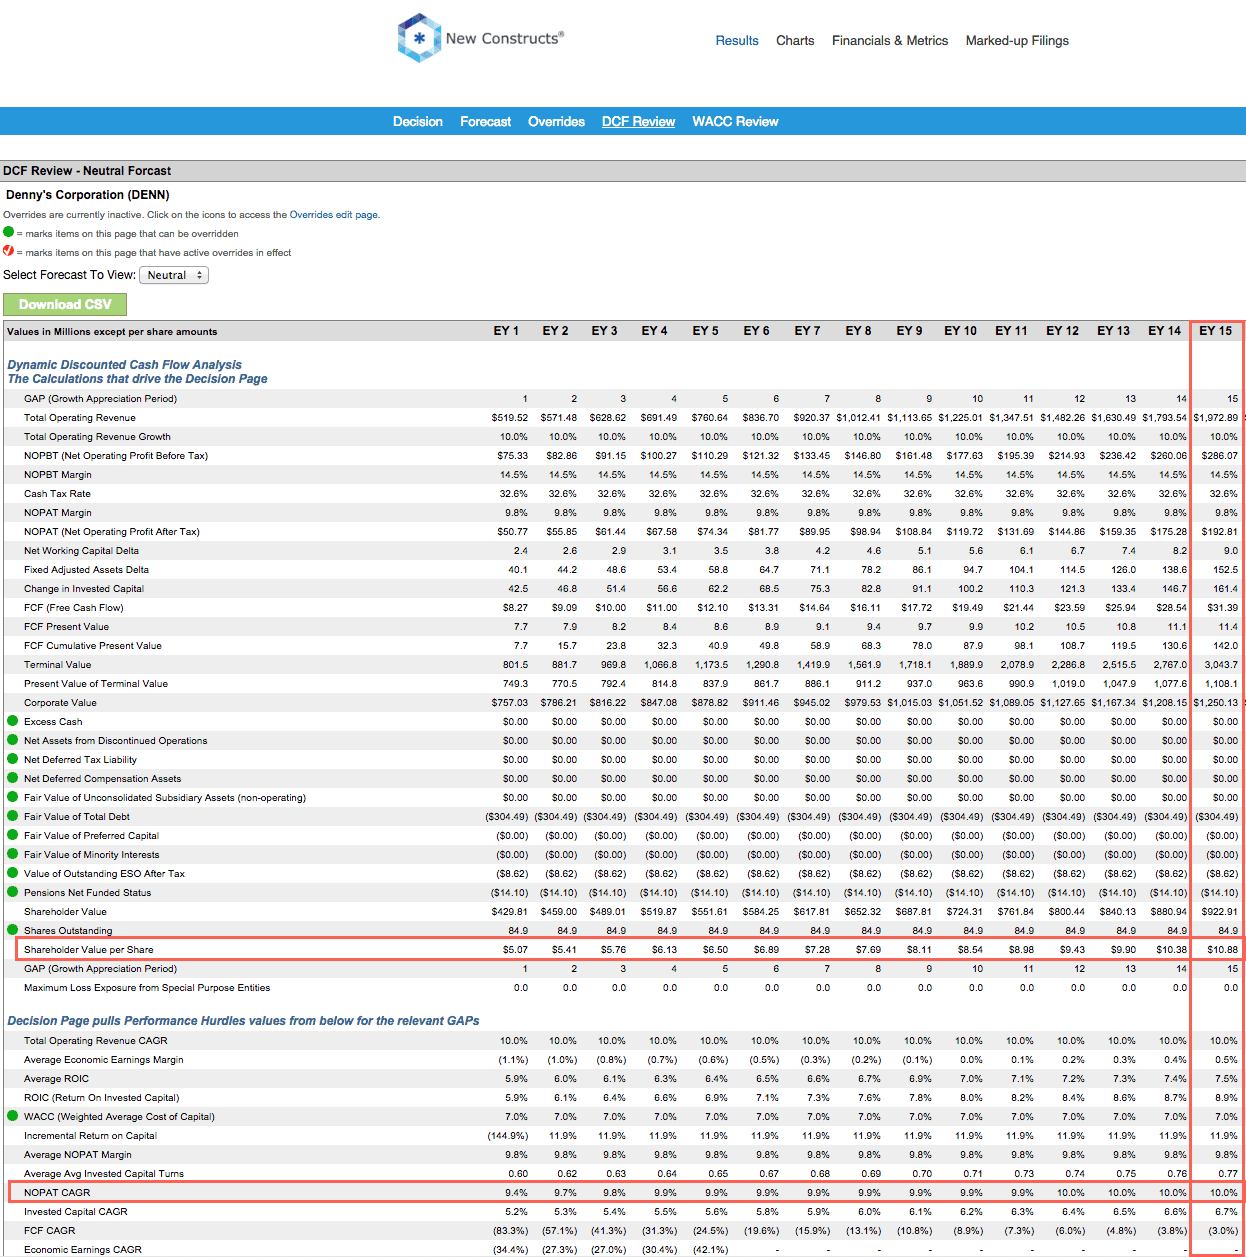The height and width of the screenshot is (1257, 1246).
Task: Click override dot for Fair Value of Minority Interests
Action: [x=13, y=854]
